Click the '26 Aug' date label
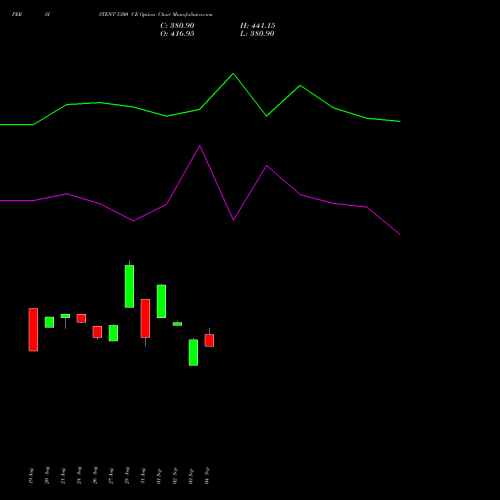 [95, 475]
